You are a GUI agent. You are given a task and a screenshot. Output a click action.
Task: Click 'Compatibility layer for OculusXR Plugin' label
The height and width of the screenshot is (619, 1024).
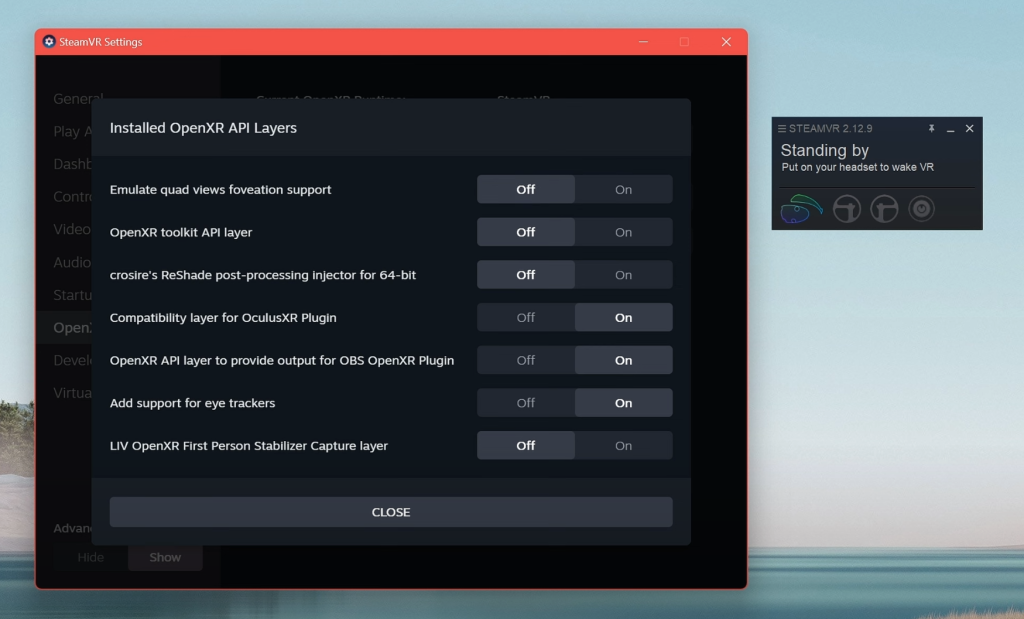tap(223, 317)
